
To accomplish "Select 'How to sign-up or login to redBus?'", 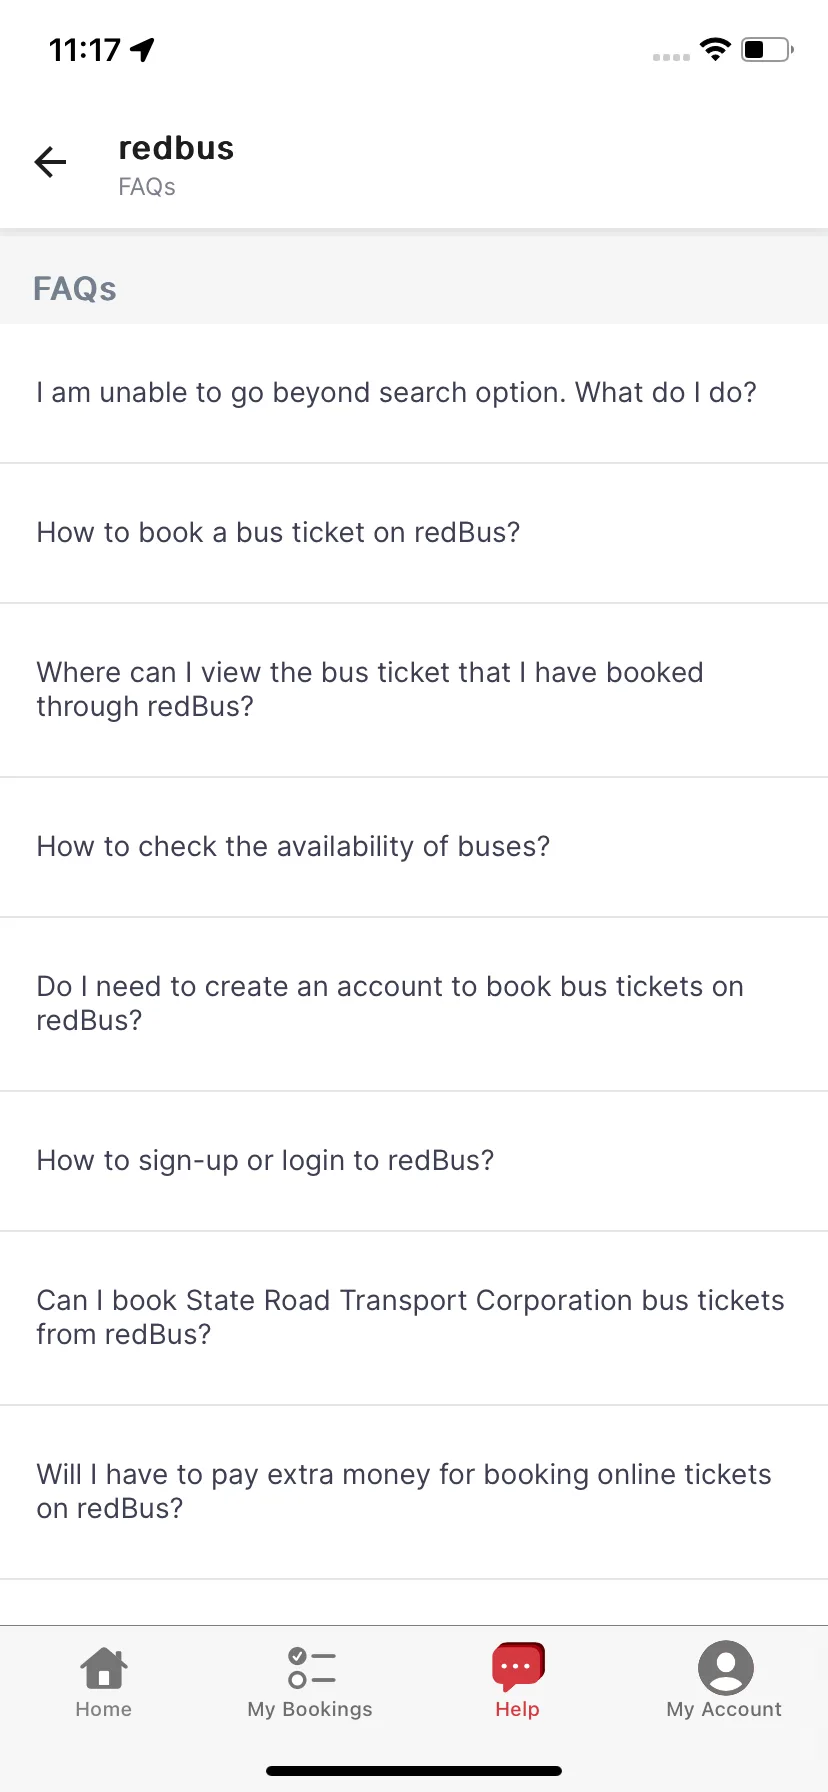I will 414,1161.
